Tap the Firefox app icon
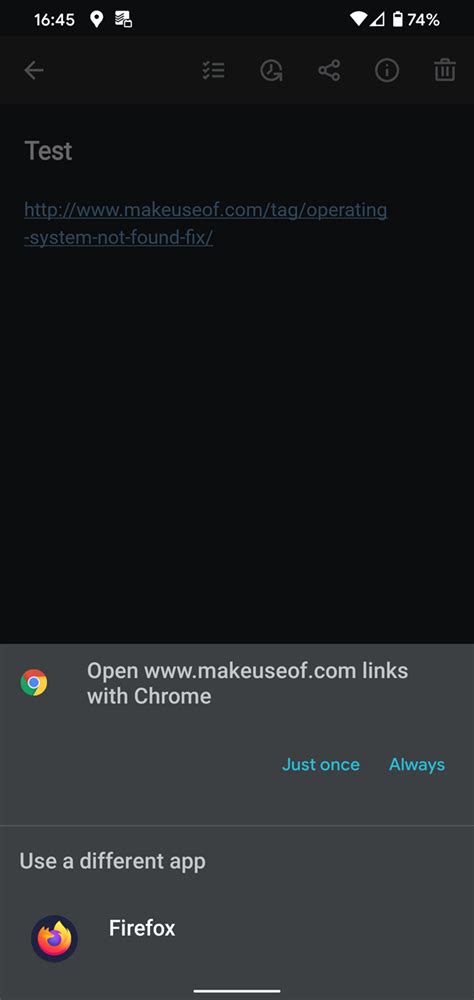Image resolution: width=474 pixels, height=1000 pixels. (54, 938)
